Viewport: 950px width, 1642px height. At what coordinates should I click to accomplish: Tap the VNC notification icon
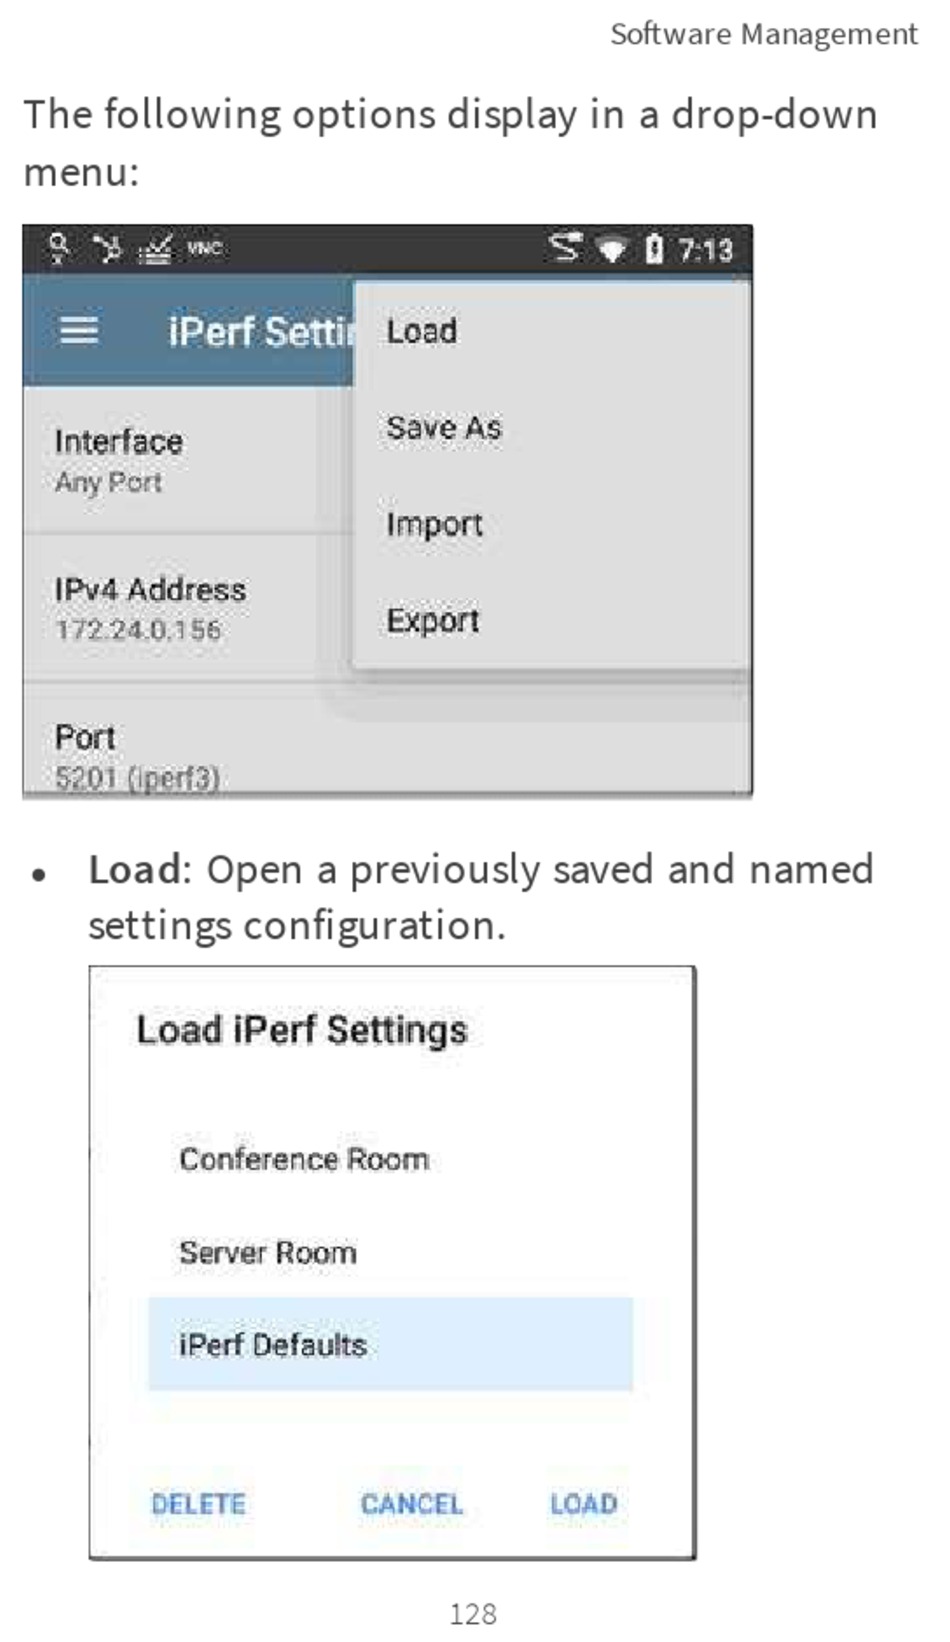click(205, 248)
